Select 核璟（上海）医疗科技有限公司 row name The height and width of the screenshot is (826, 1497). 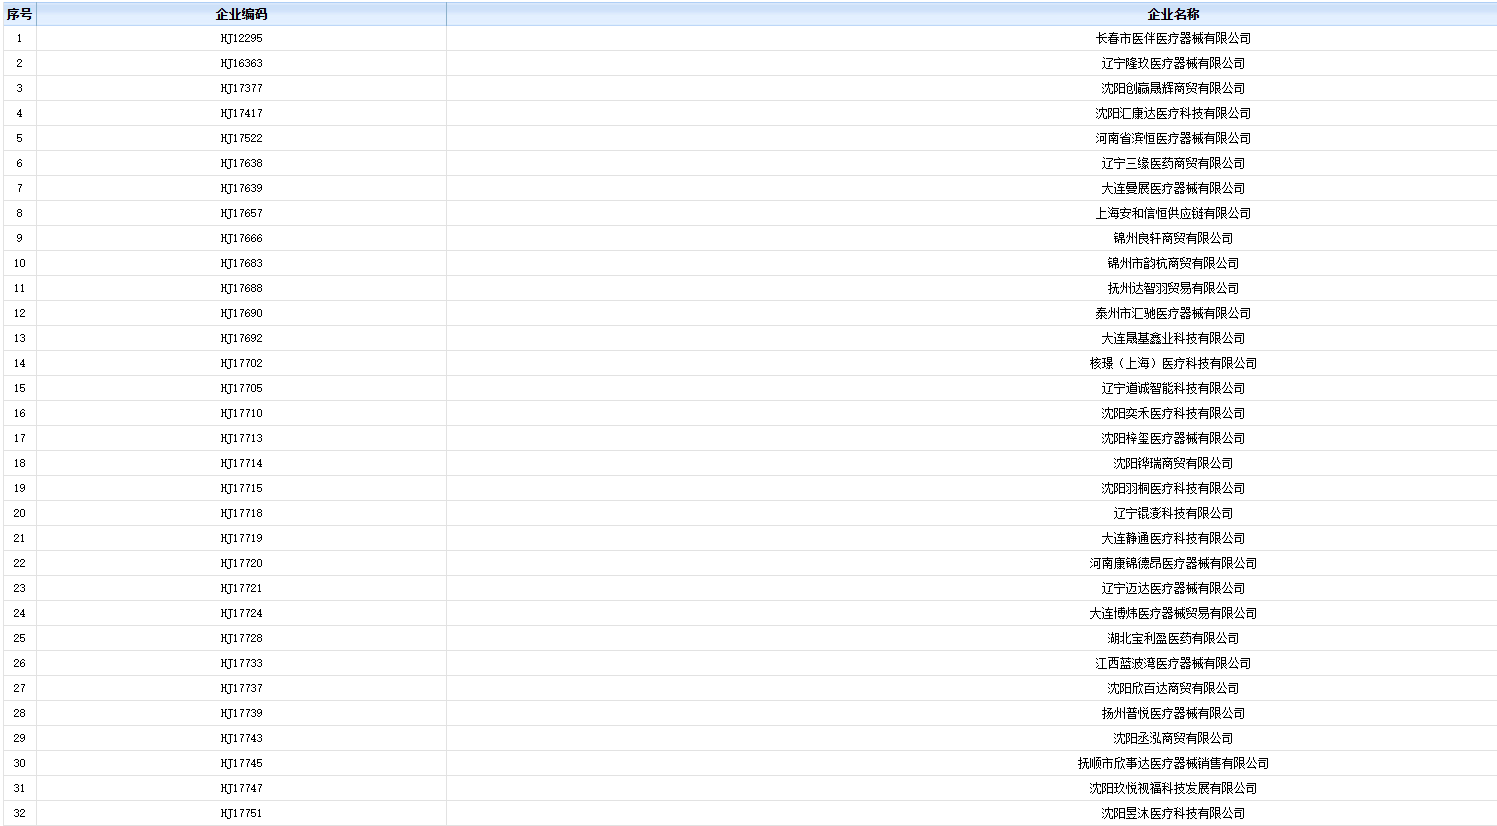(x=1173, y=363)
